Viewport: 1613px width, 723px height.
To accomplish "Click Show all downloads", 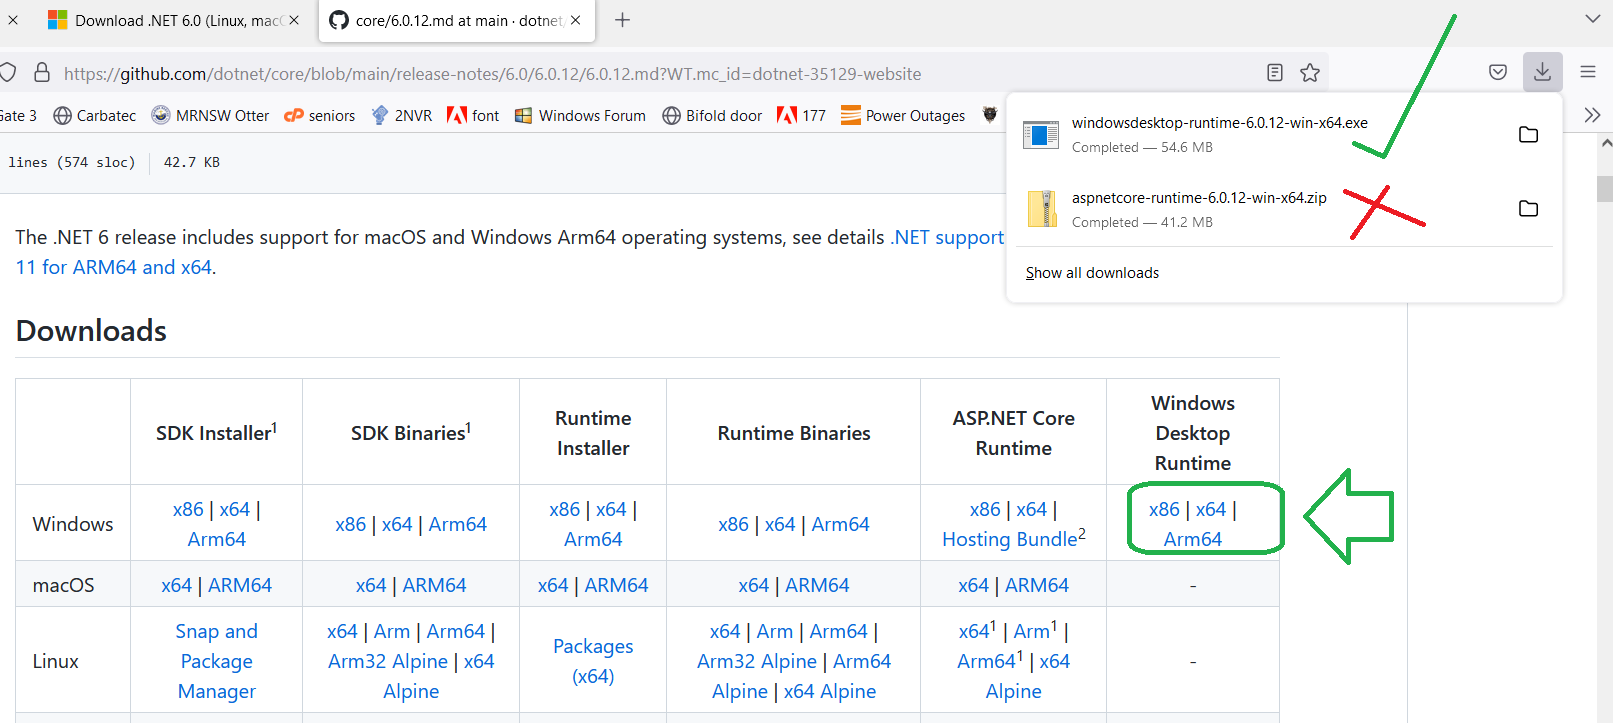I will click(x=1092, y=273).
